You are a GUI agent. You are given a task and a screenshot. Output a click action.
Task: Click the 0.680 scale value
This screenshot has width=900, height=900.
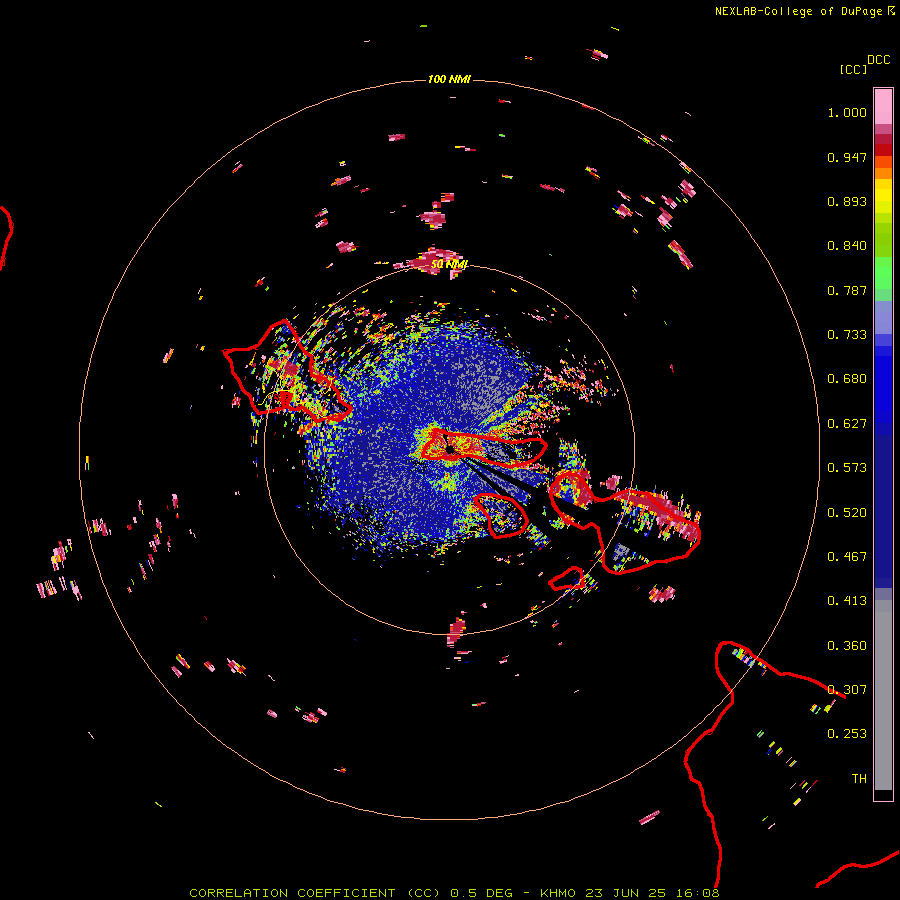pos(847,379)
